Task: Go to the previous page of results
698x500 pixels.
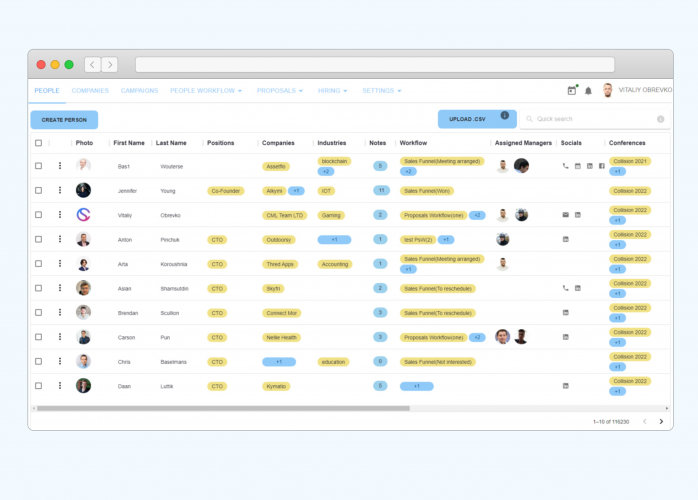Action: (645, 422)
